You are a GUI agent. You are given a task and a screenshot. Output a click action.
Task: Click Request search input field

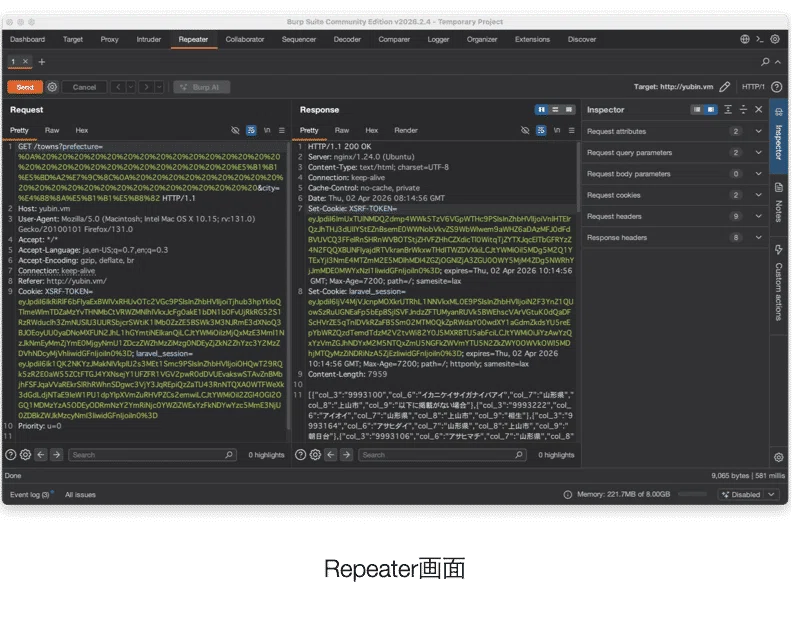[x=152, y=455]
